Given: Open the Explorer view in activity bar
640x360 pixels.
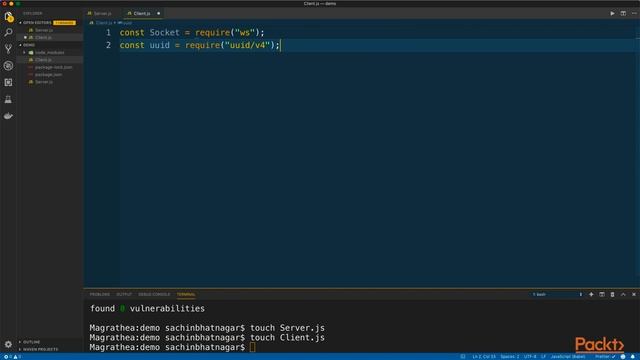Looking at the screenshot, I should (9, 16).
